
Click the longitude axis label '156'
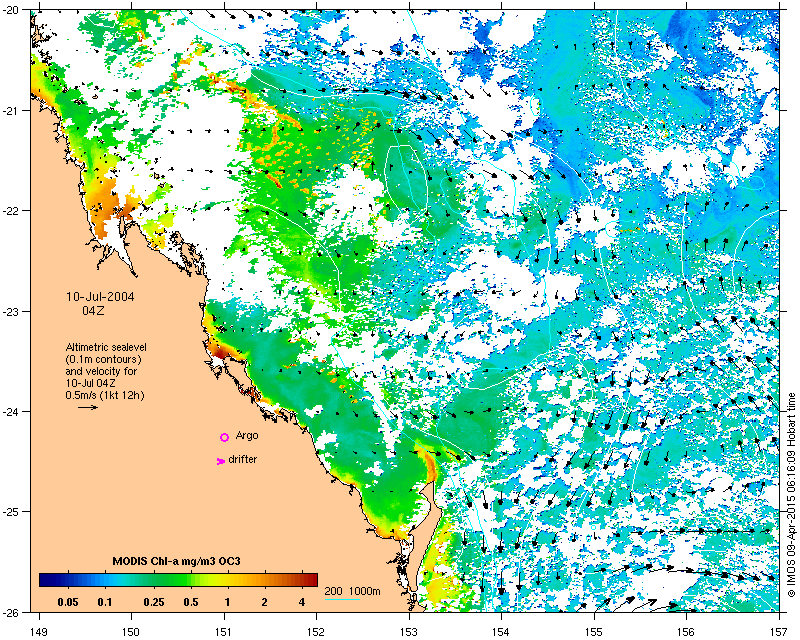pos(687,632)
